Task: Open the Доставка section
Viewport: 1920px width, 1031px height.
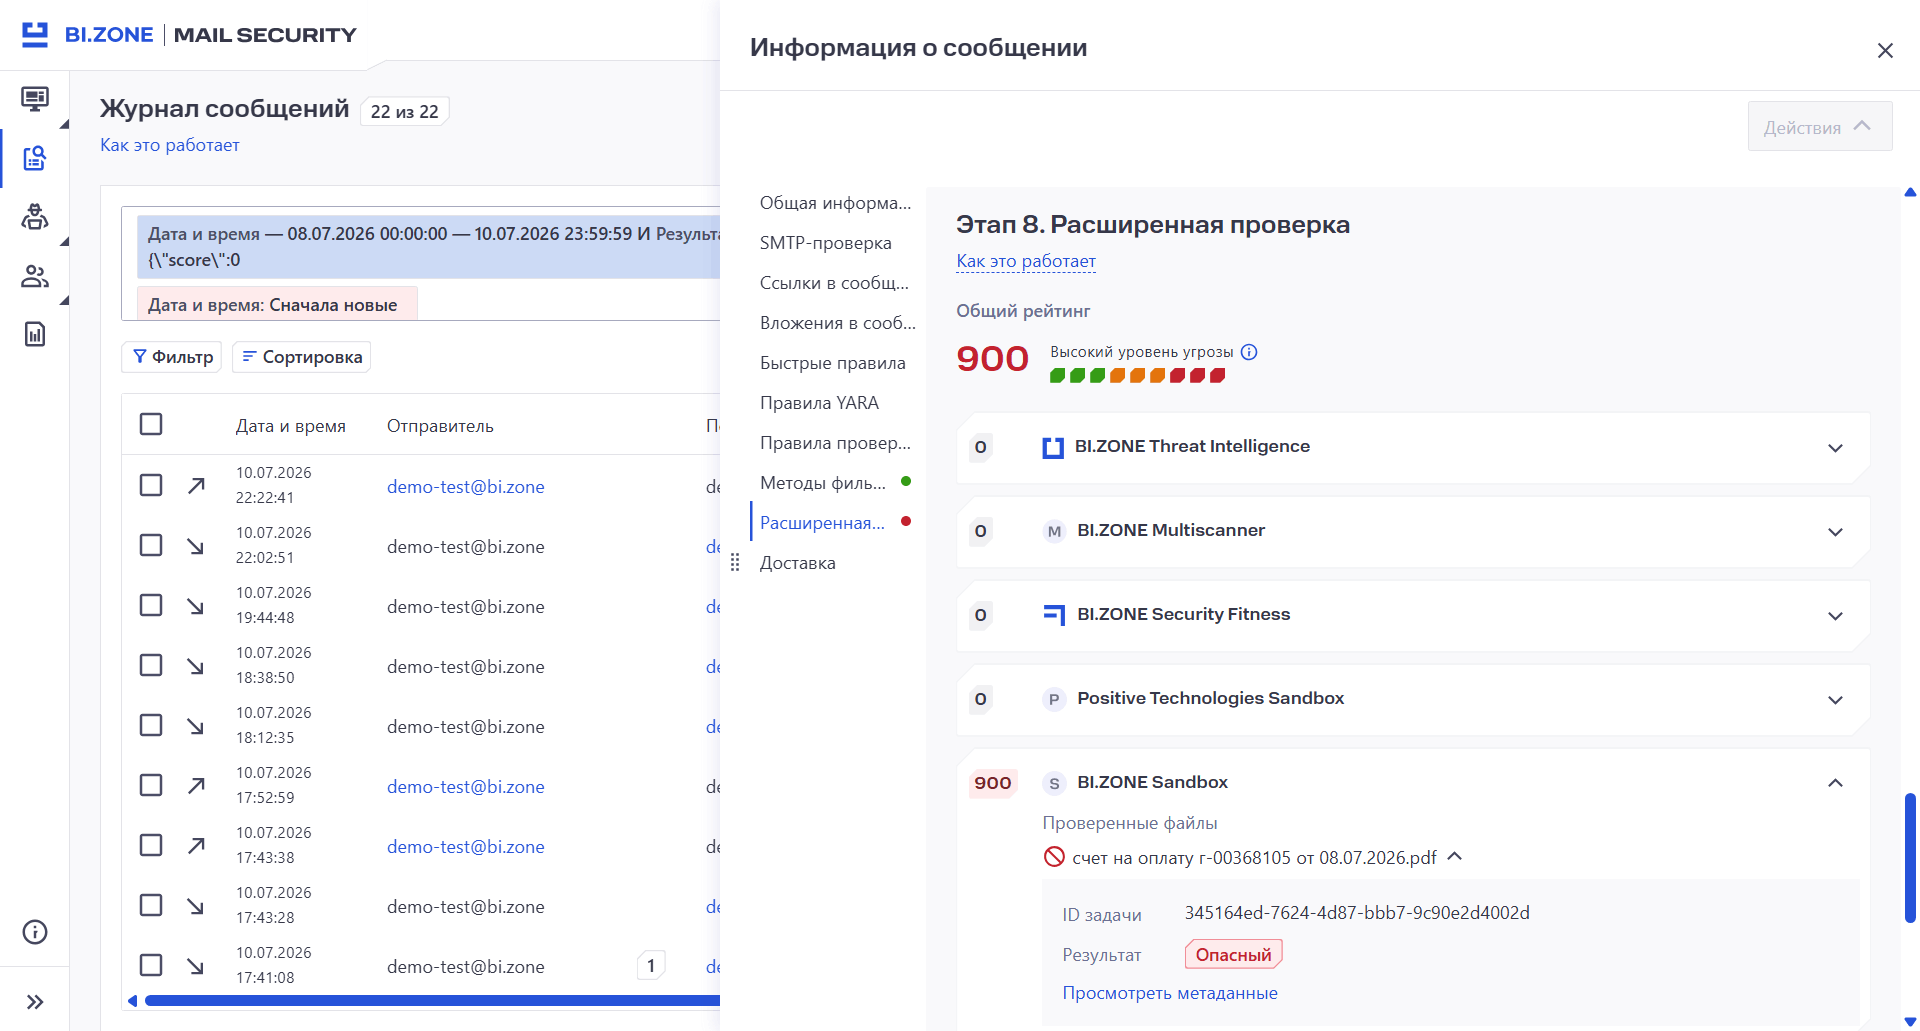Action: coord(797,563)
